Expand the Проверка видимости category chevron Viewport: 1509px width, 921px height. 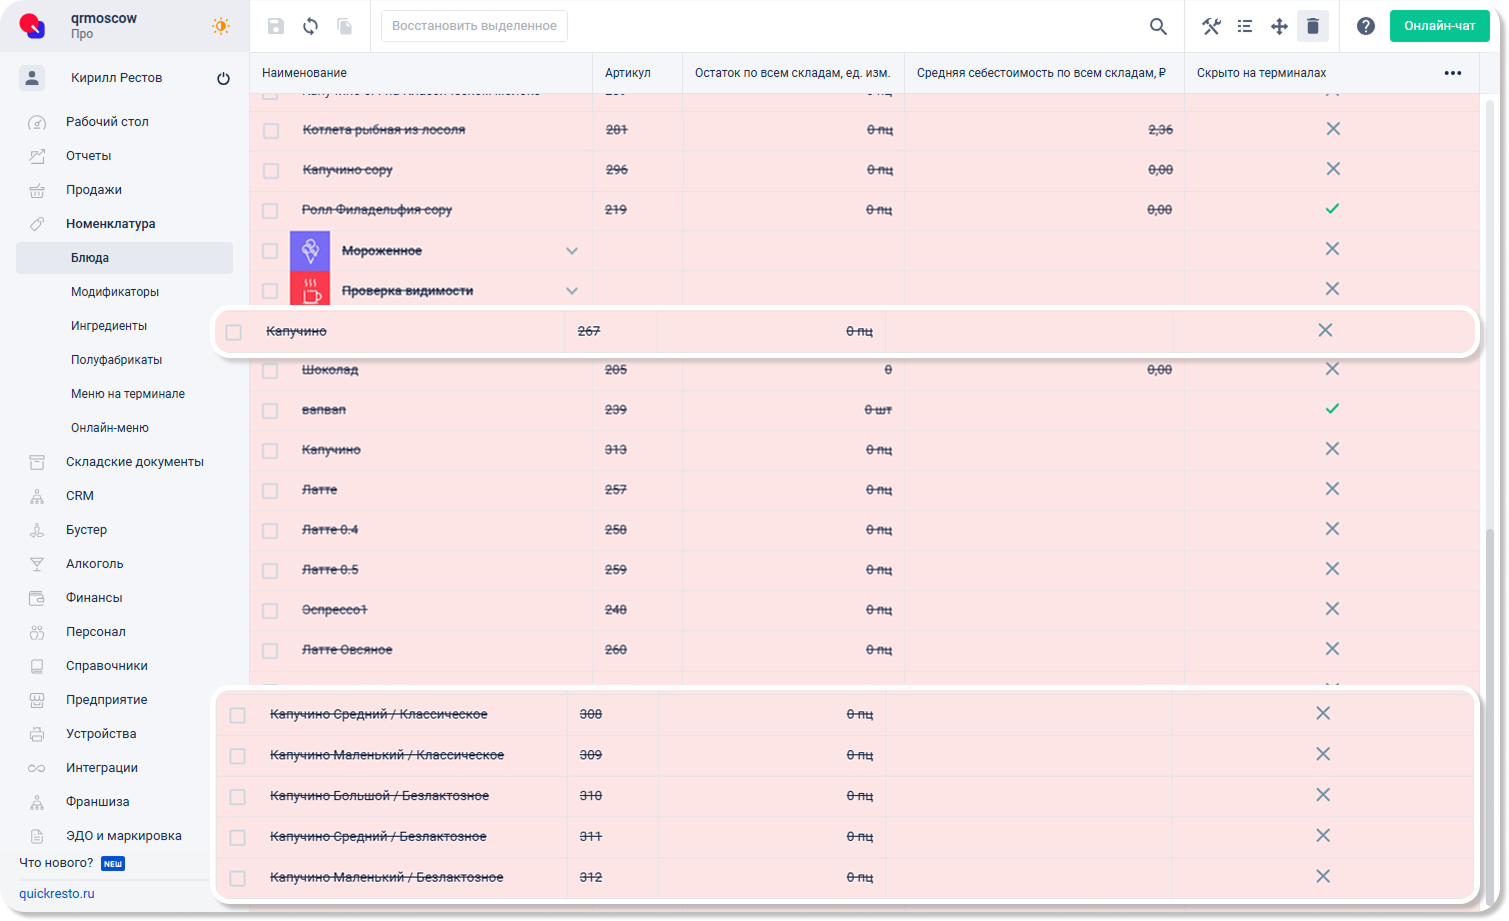coord(572,291)
